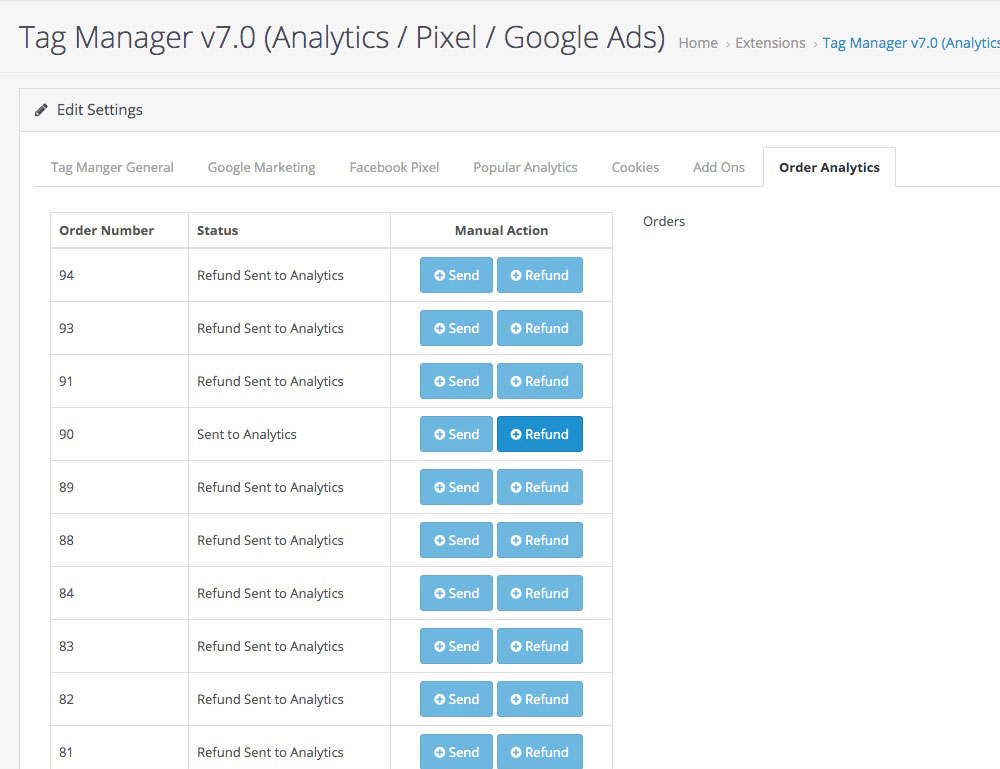Click the Send button in row 90

click(x=456, y=434)
